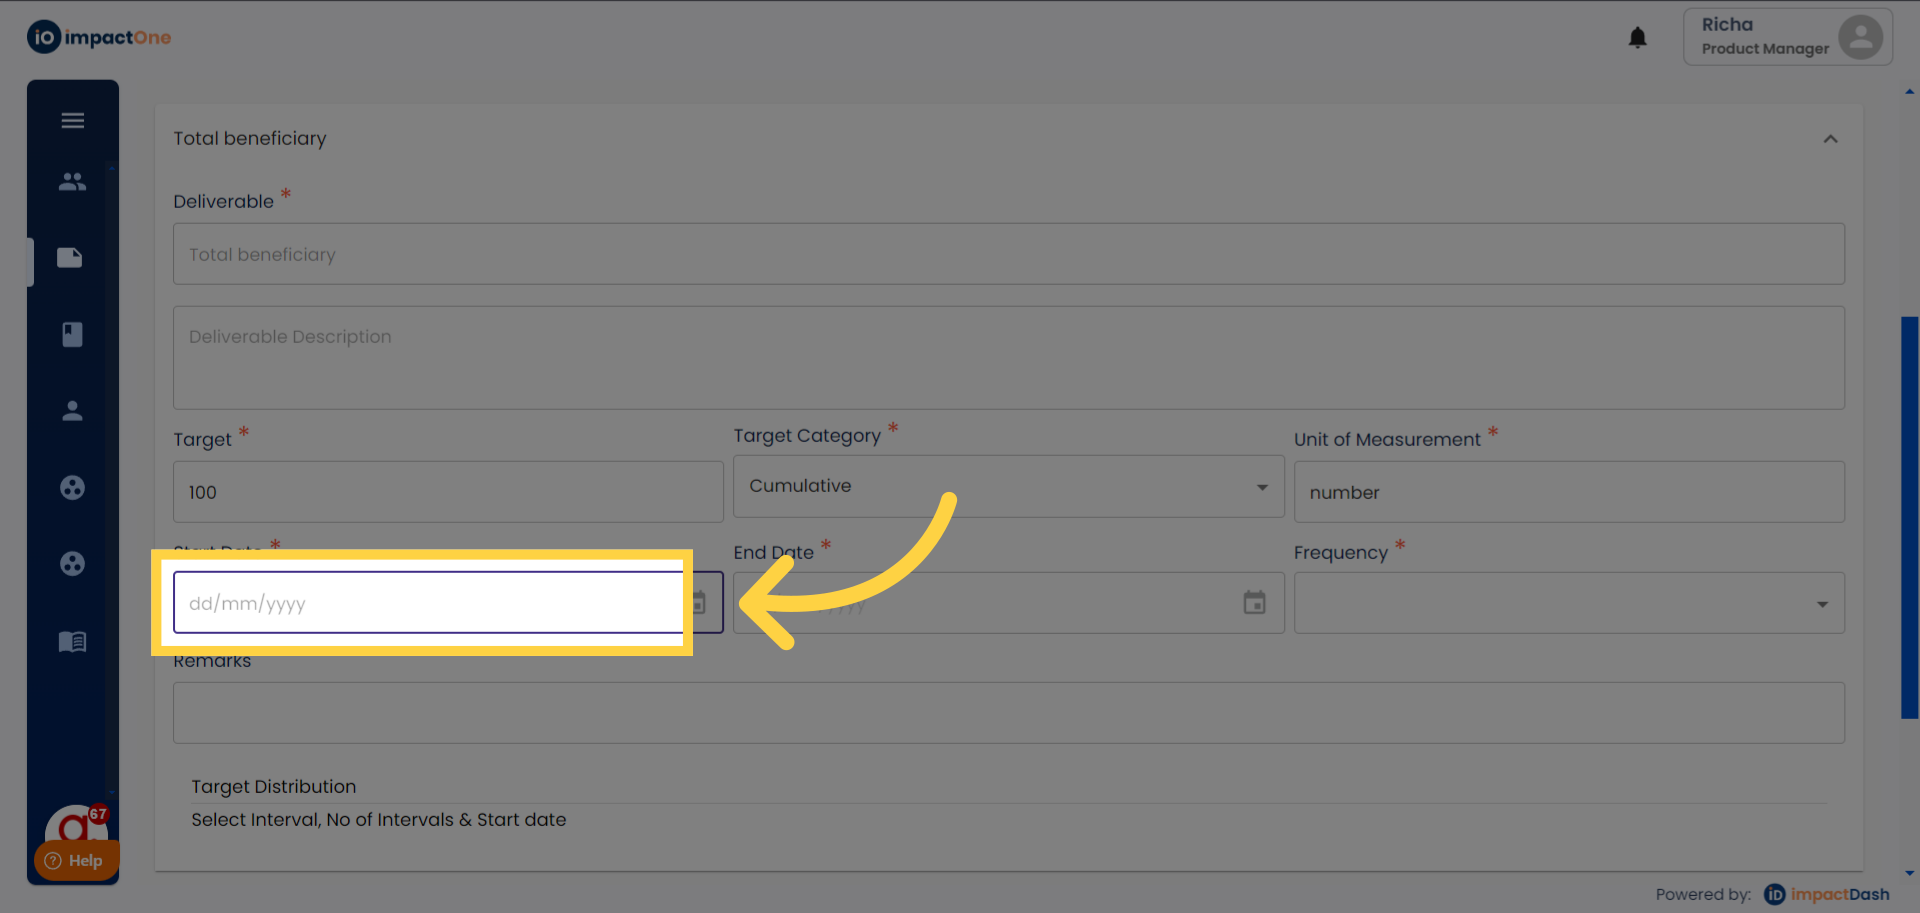
Task: Open the Frequency dropdown
Action: pos(1568,604)
